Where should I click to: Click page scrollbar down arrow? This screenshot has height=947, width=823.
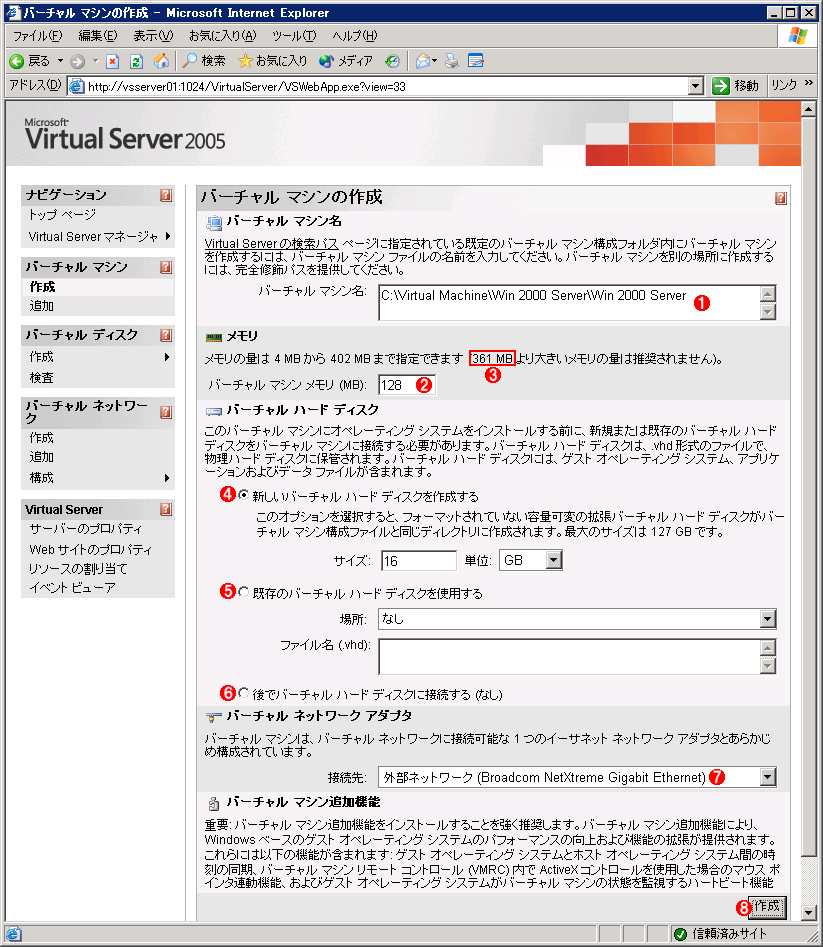click(x=809, y=912)
